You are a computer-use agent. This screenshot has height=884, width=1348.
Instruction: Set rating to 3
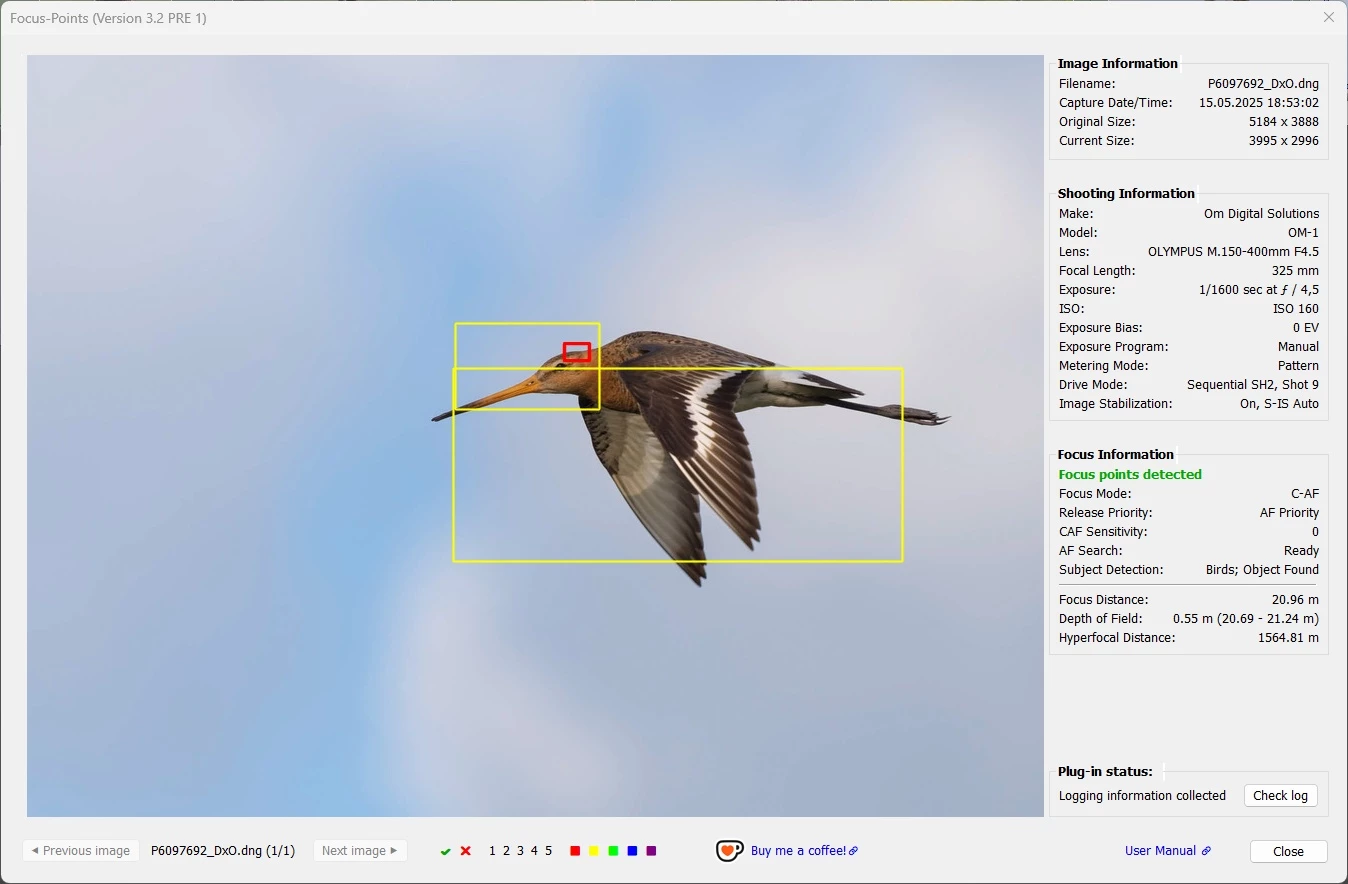click(x=520, y=851)
